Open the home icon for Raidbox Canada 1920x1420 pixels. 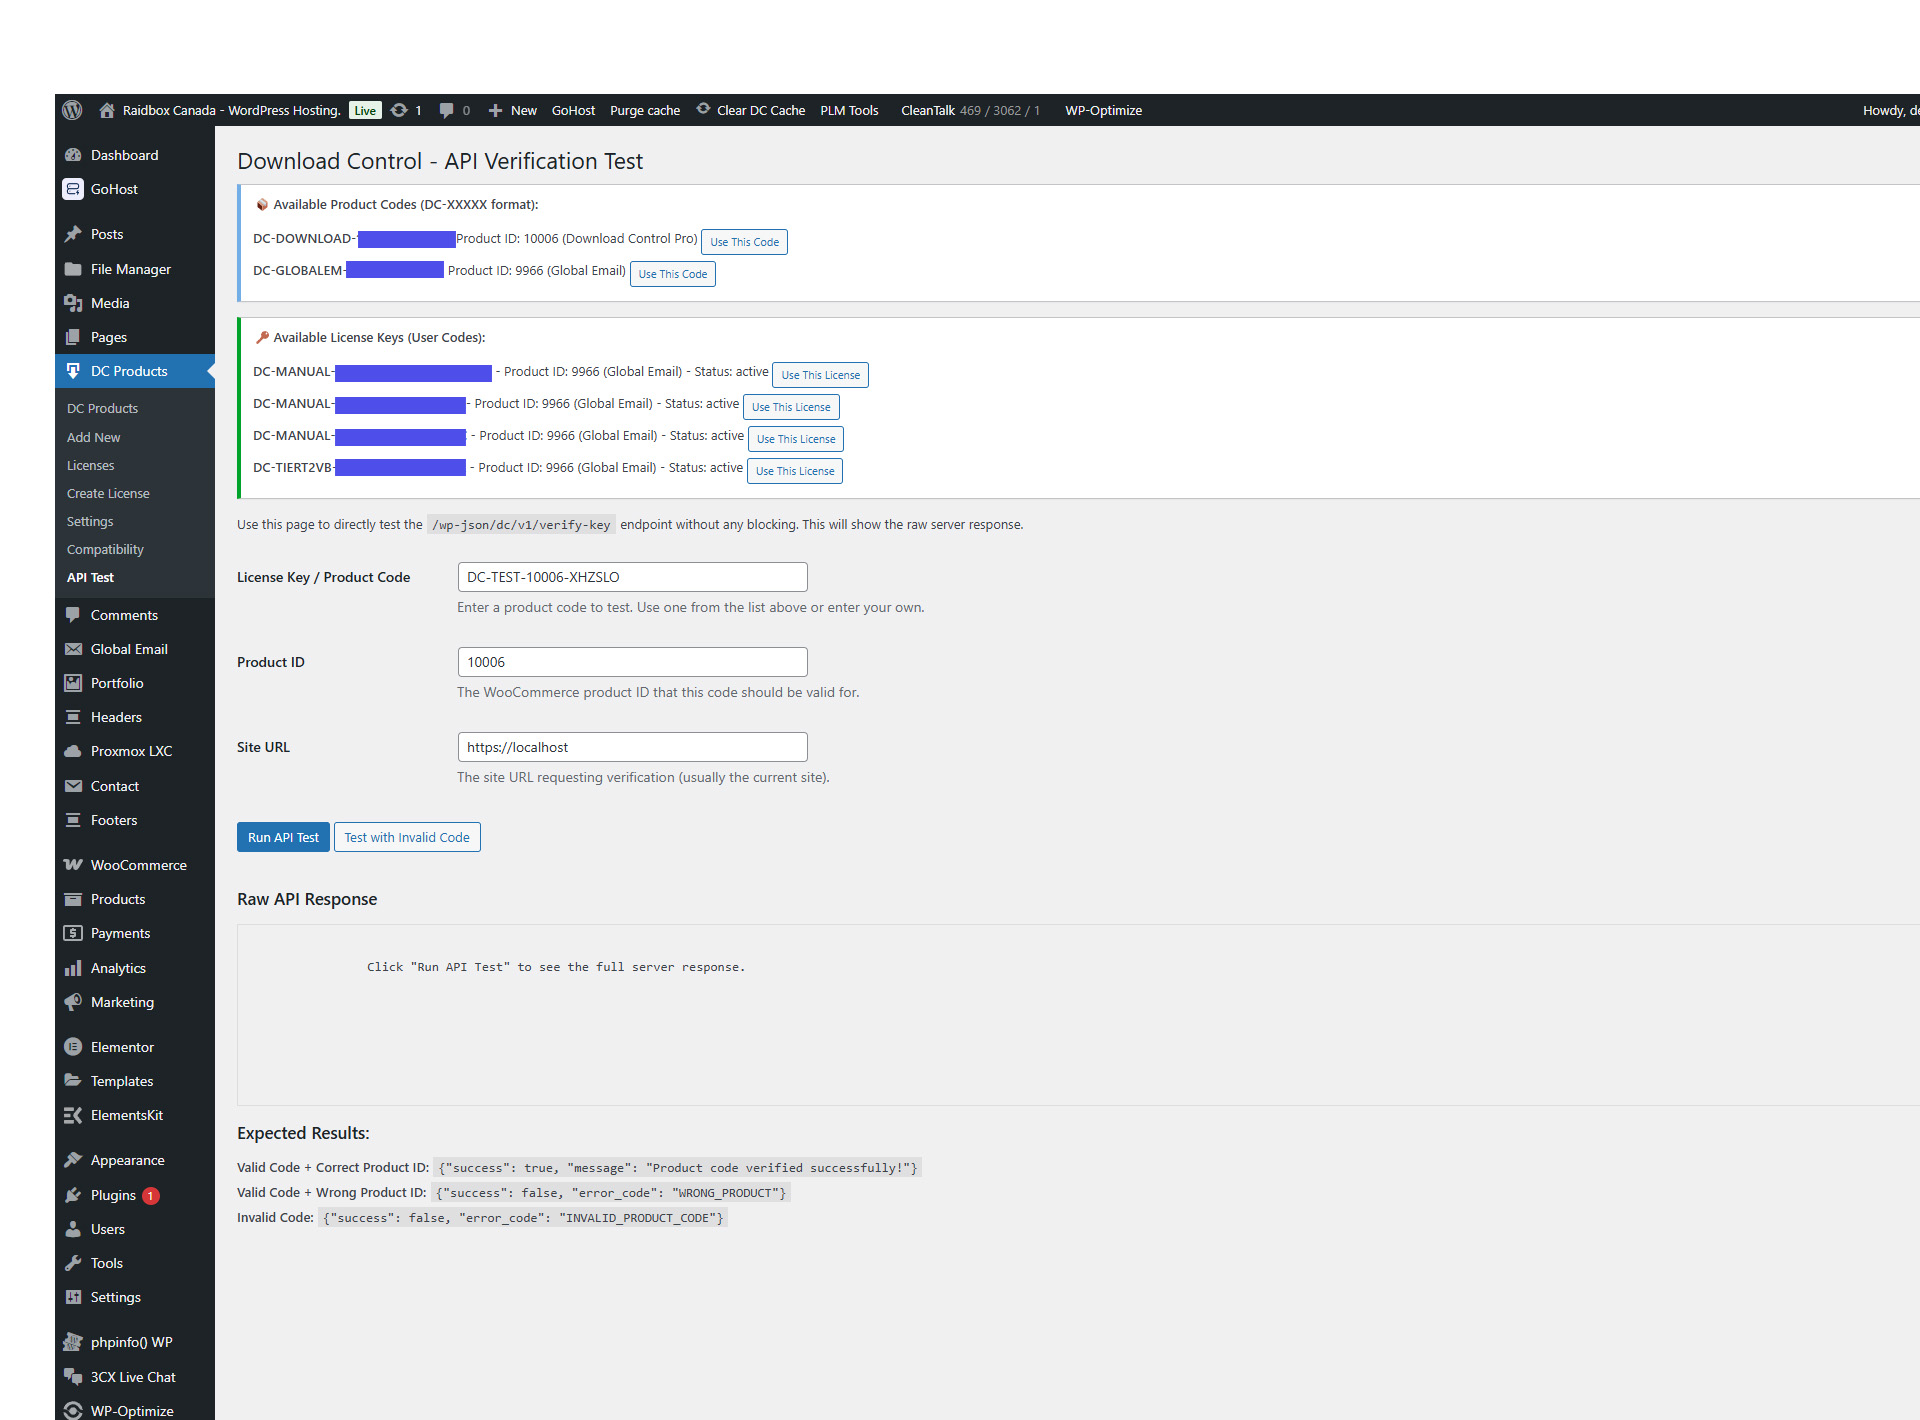pyautogui.click(x=107, y=110)
